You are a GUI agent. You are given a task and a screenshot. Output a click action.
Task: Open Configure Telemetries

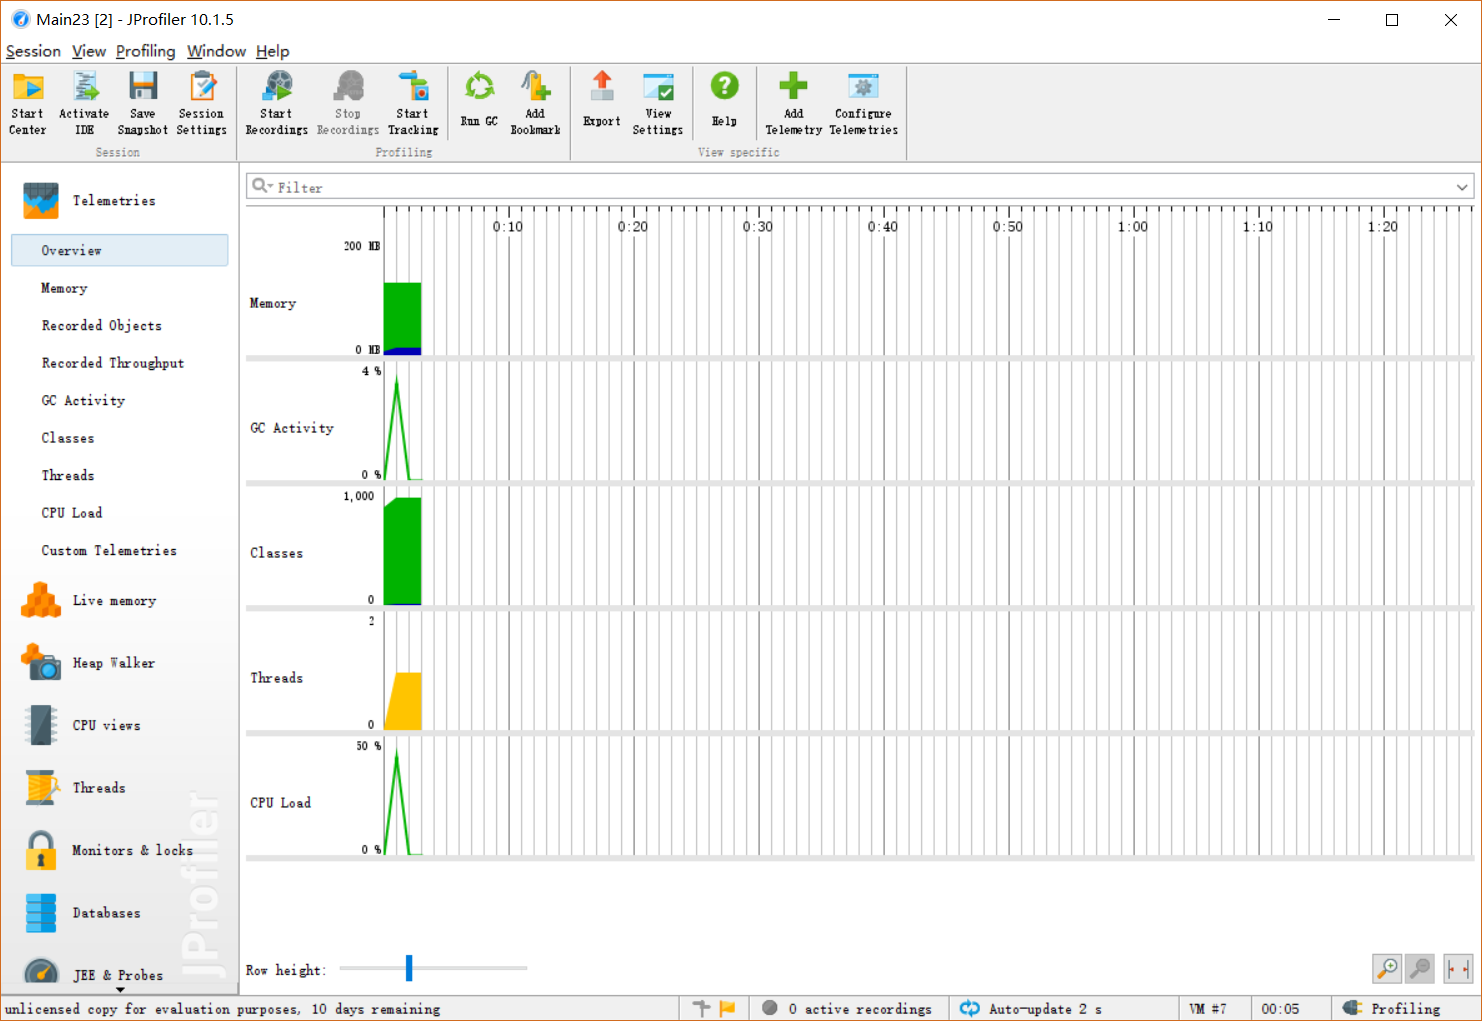[x=864, y=103]
